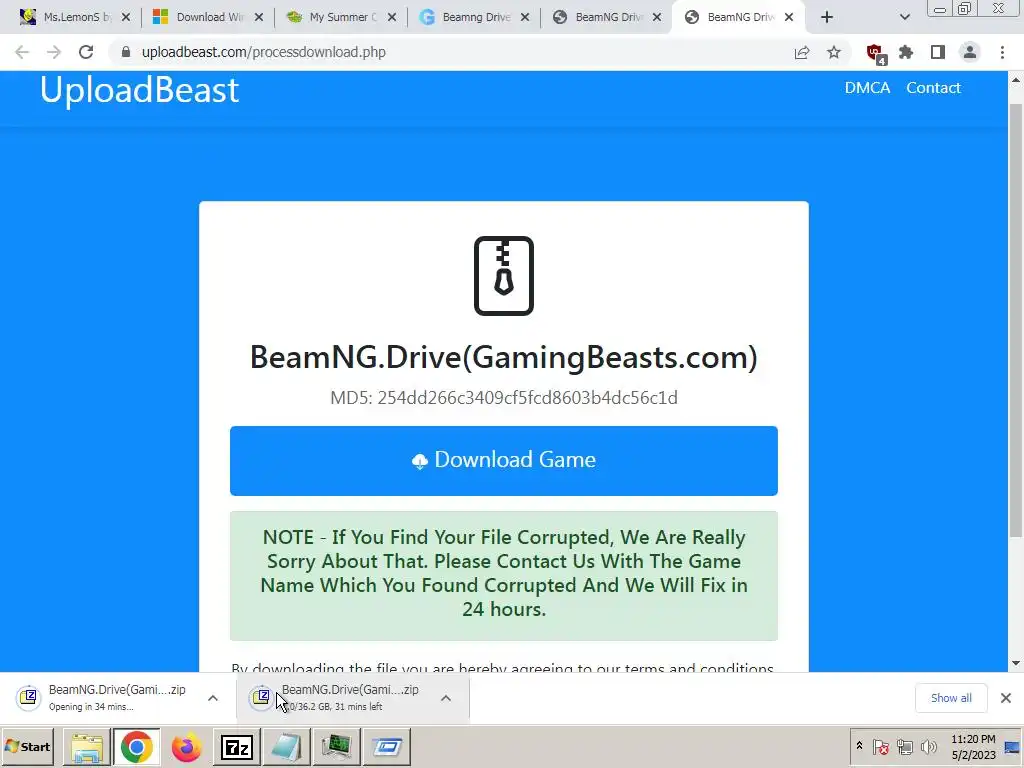Click the page scrollbar down arrow
The image size is (1024, 768).
1016,664
